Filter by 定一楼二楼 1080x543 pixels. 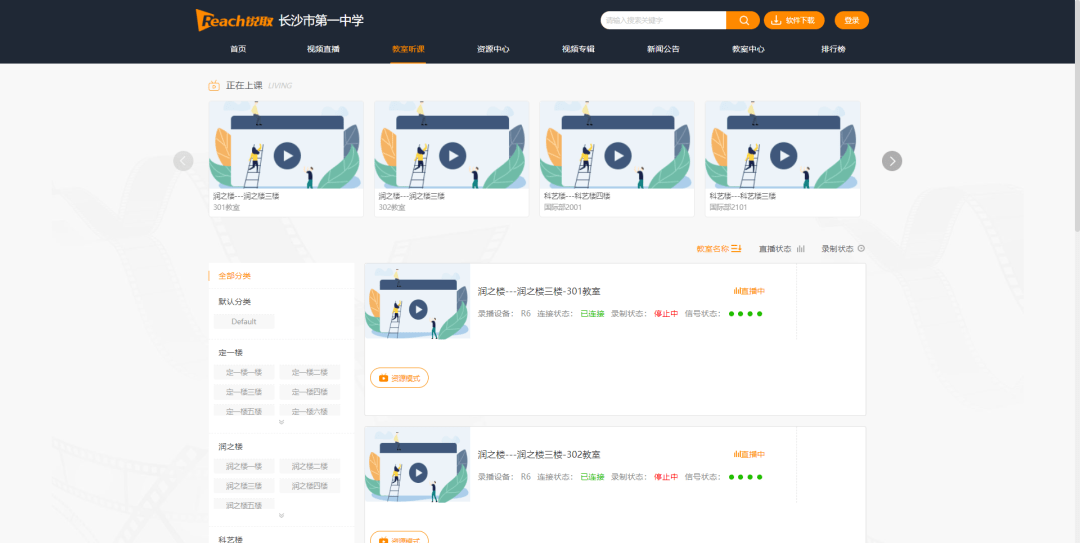pyautogui.click(x=310, y=372)
